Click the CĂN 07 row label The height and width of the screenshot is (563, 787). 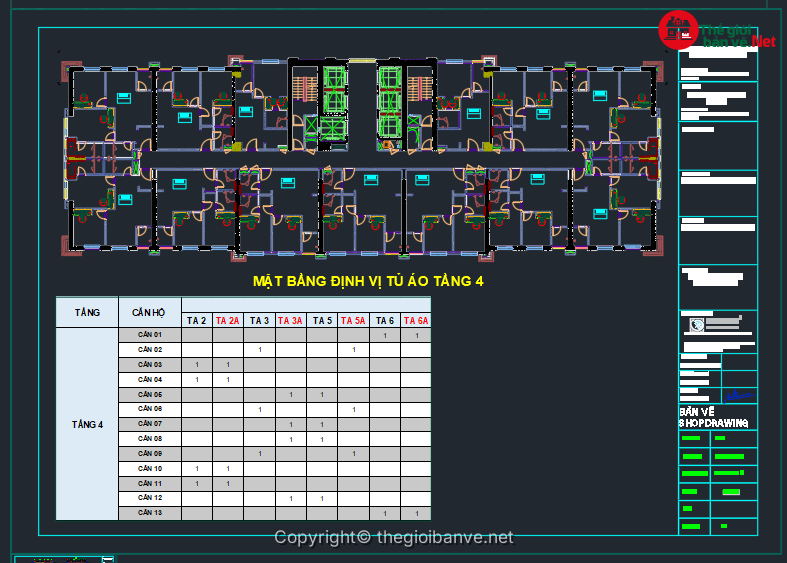[x=150, y=424]
